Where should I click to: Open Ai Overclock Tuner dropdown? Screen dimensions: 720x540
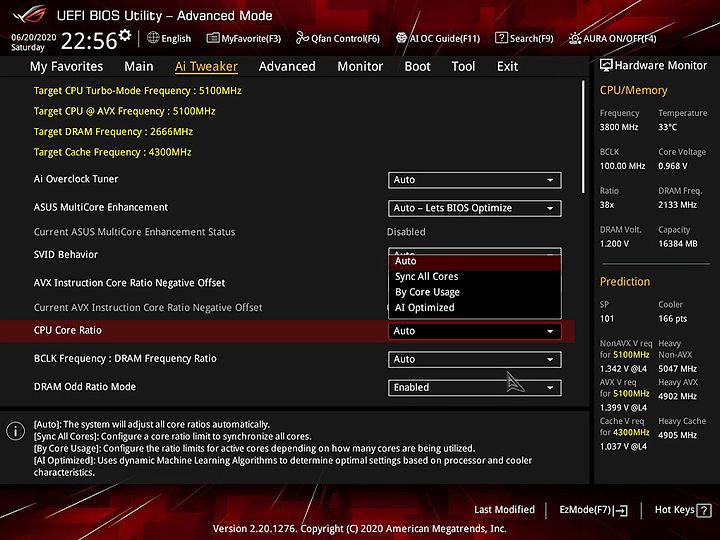pos(474,180)
